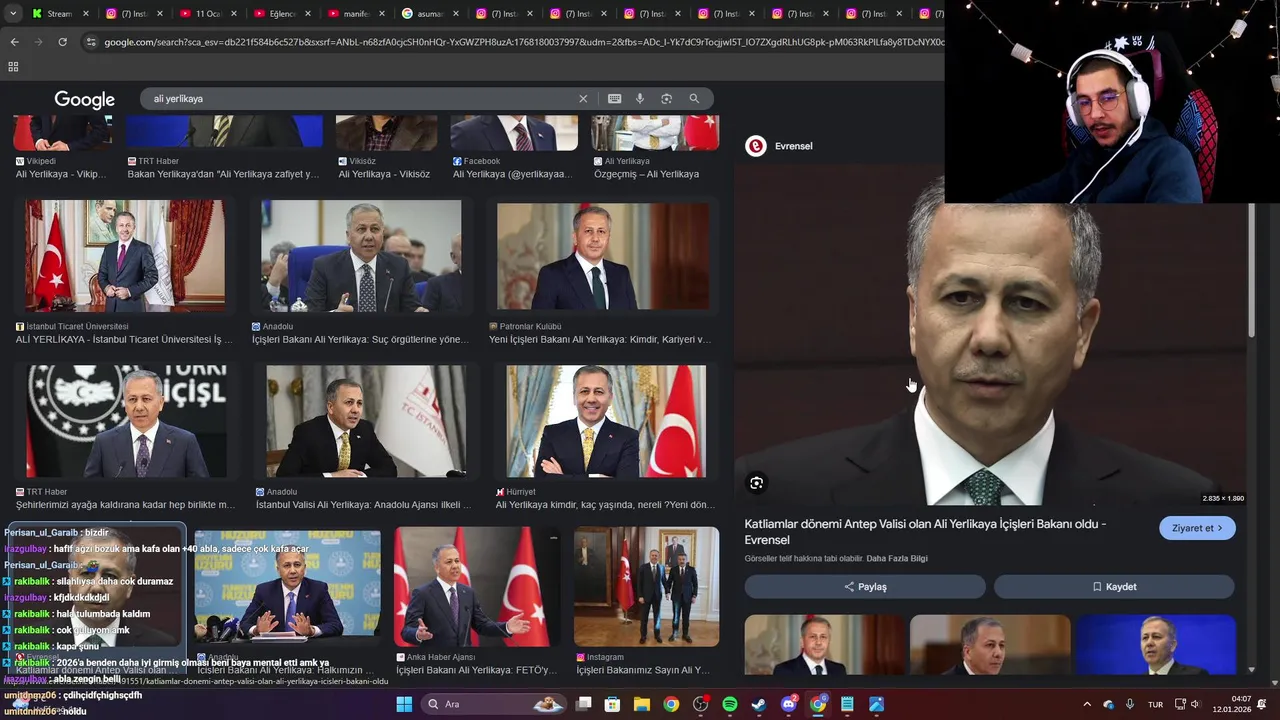Close the Stream tab
This screenshot has width=1280, height=720.
[x=86, y=14]
